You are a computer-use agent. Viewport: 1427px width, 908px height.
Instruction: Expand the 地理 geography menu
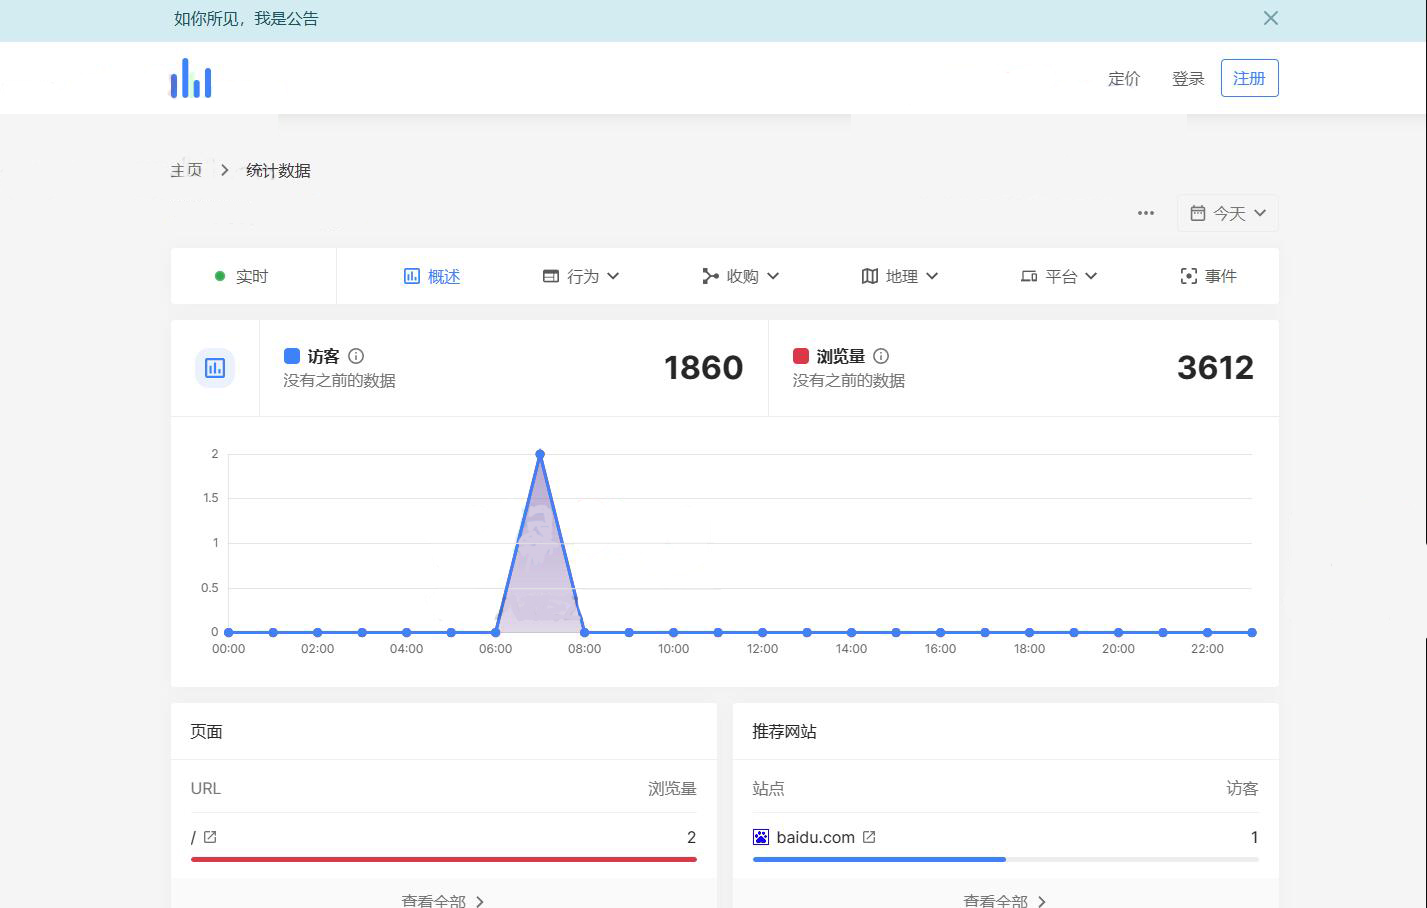click(x=900, y=276)
